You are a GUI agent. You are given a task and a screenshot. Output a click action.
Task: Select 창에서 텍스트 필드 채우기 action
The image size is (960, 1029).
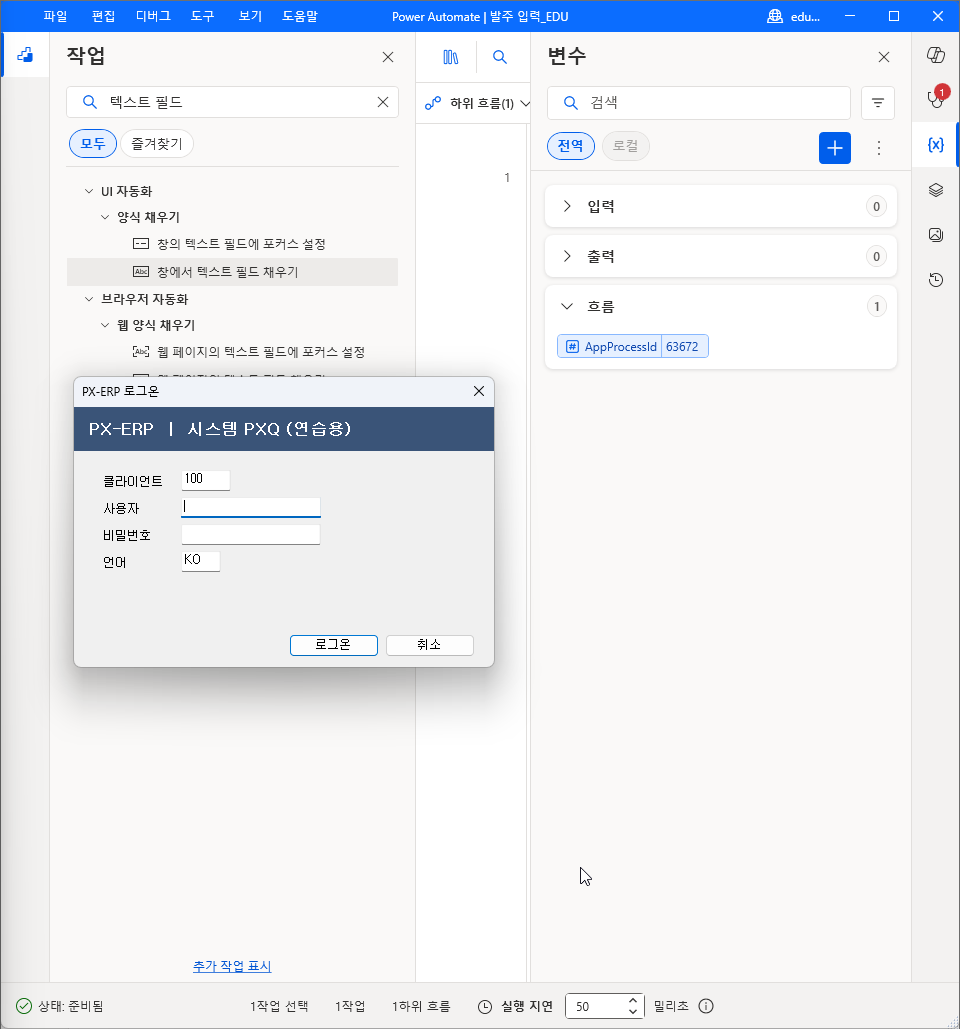point(232,272)
